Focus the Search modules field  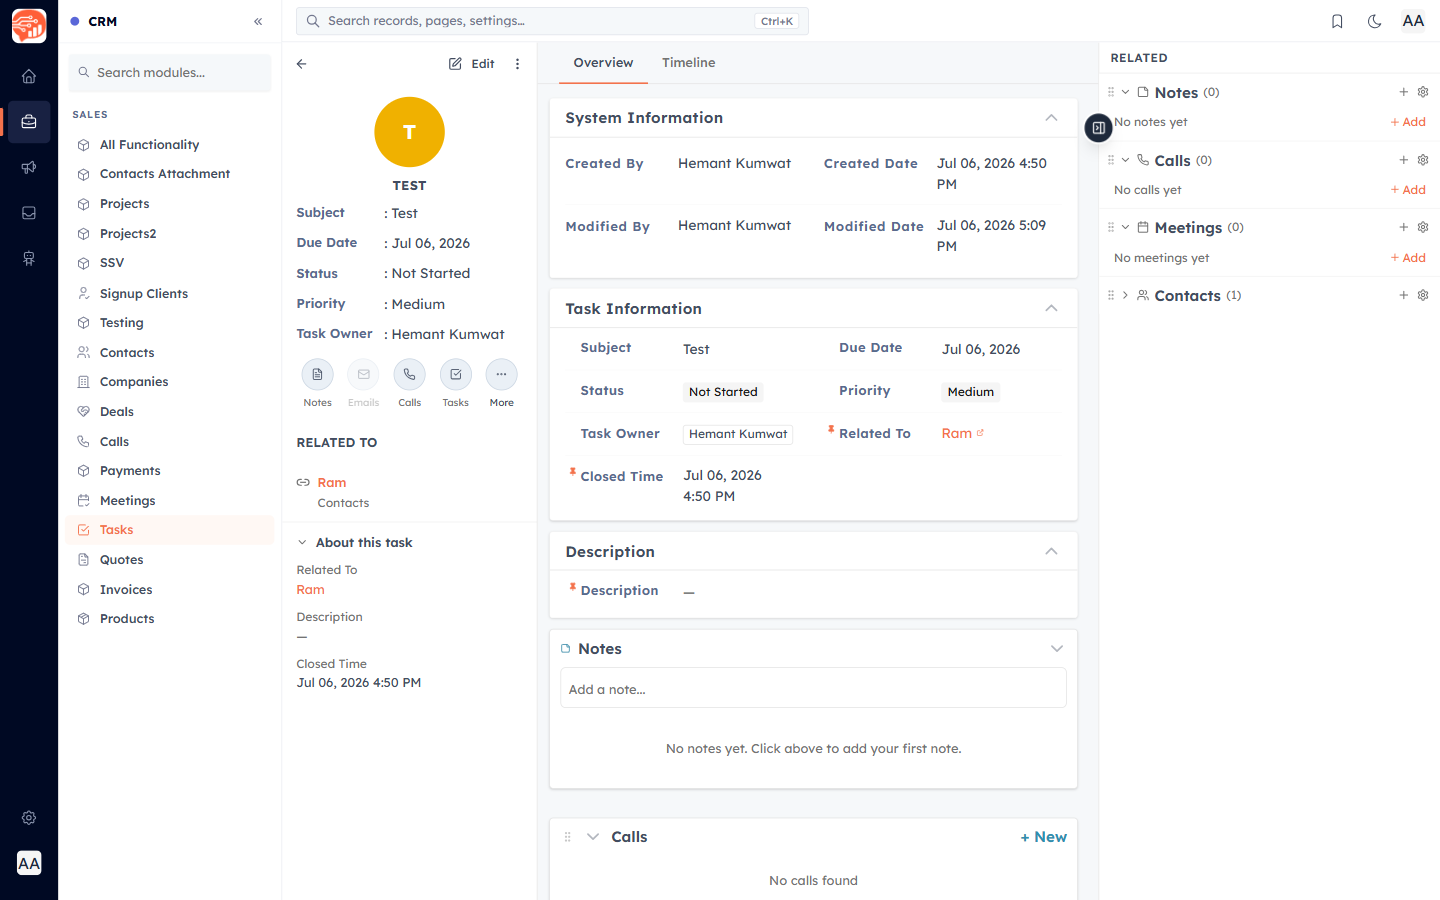click(170, 73)
